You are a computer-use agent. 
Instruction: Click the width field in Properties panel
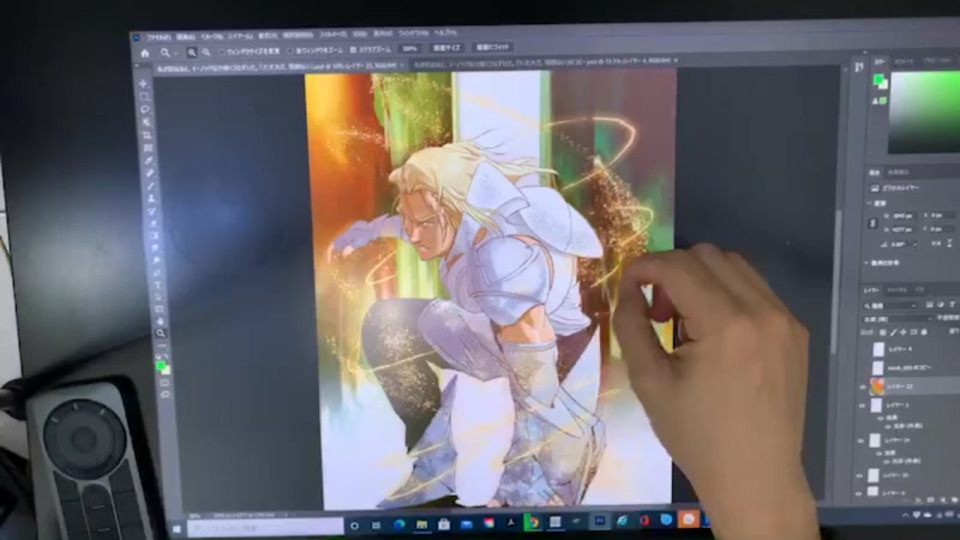point(902,216)
